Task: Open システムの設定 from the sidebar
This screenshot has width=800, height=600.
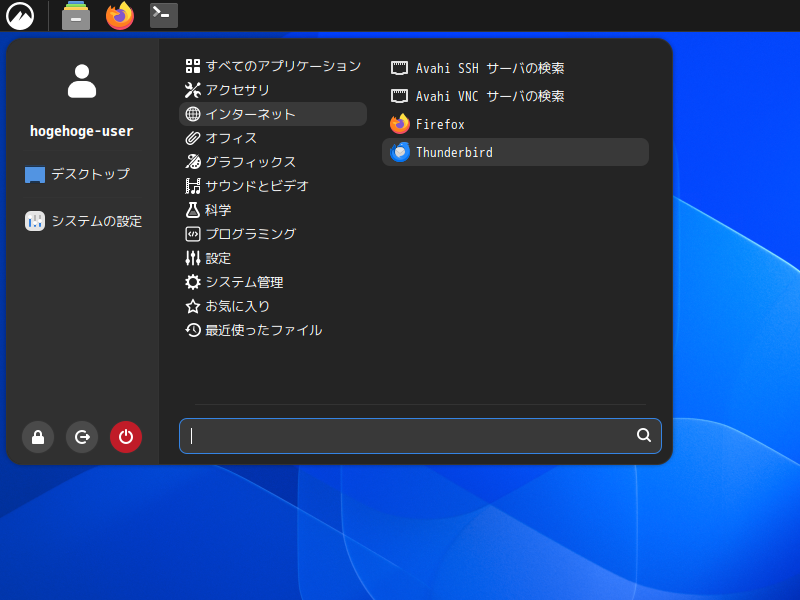Action: point(84,221)
